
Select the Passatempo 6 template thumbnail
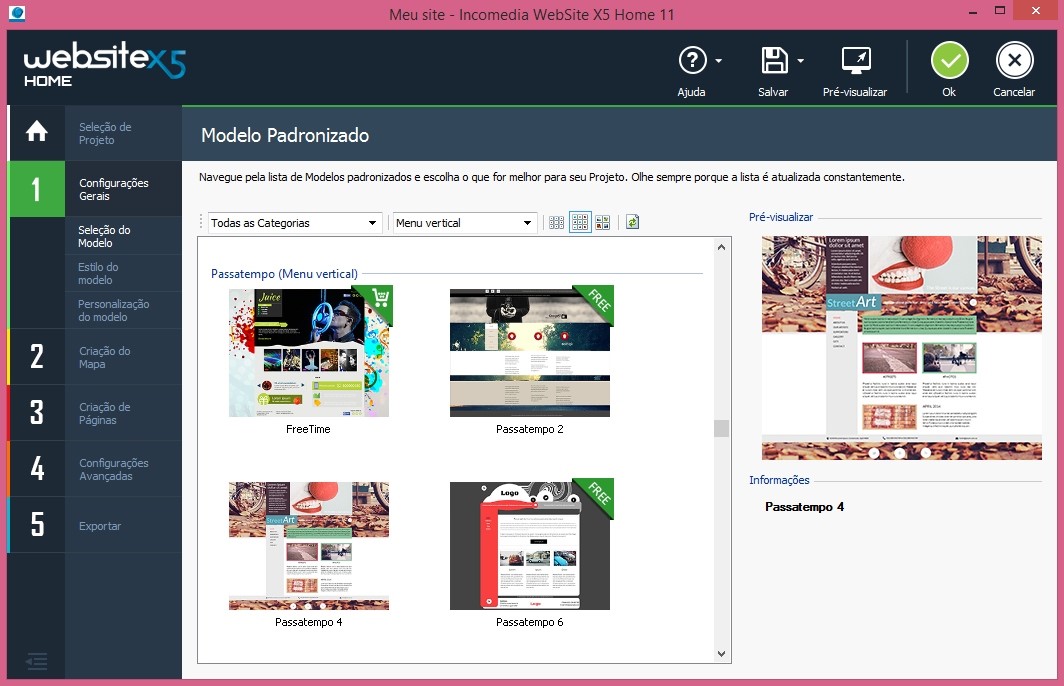point(530,546)
